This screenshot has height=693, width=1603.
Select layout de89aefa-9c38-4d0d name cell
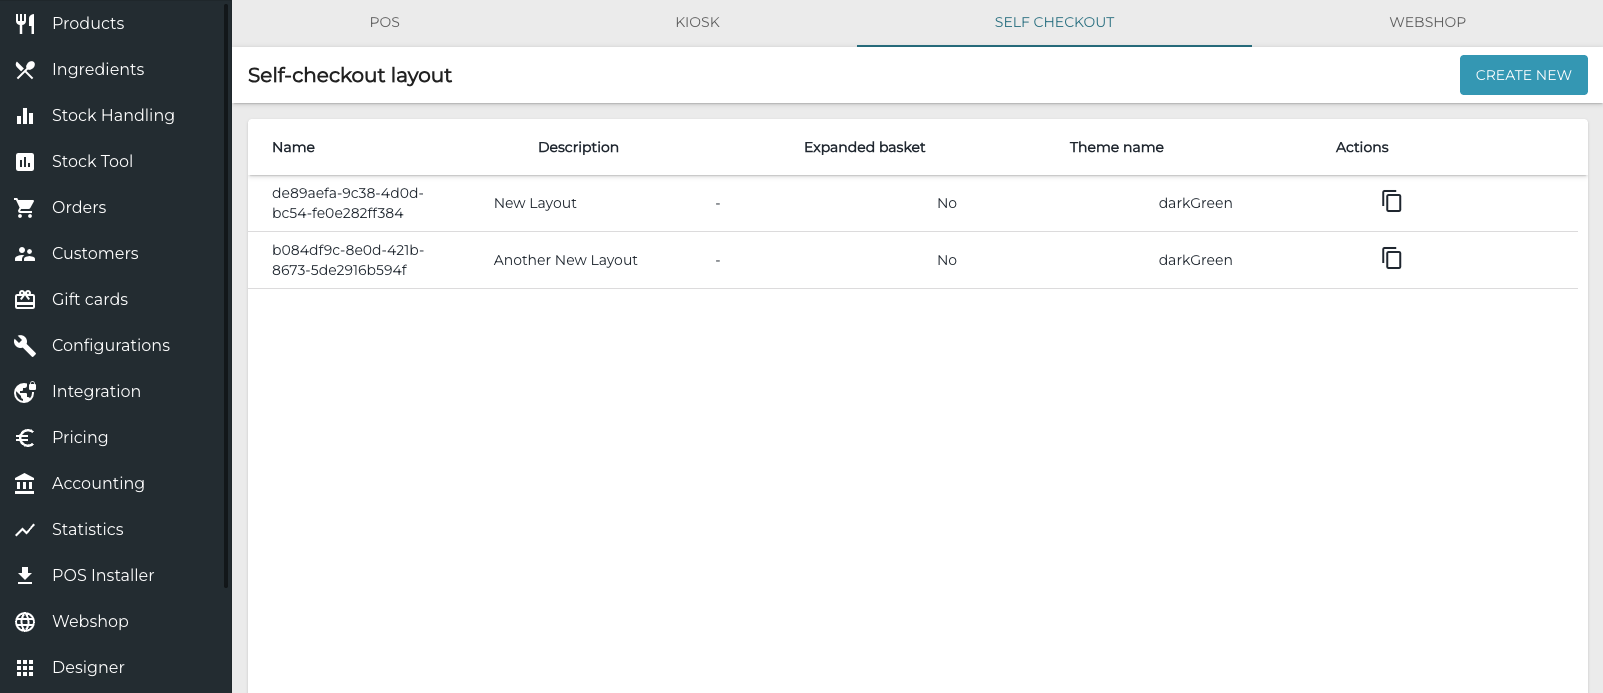348,203
